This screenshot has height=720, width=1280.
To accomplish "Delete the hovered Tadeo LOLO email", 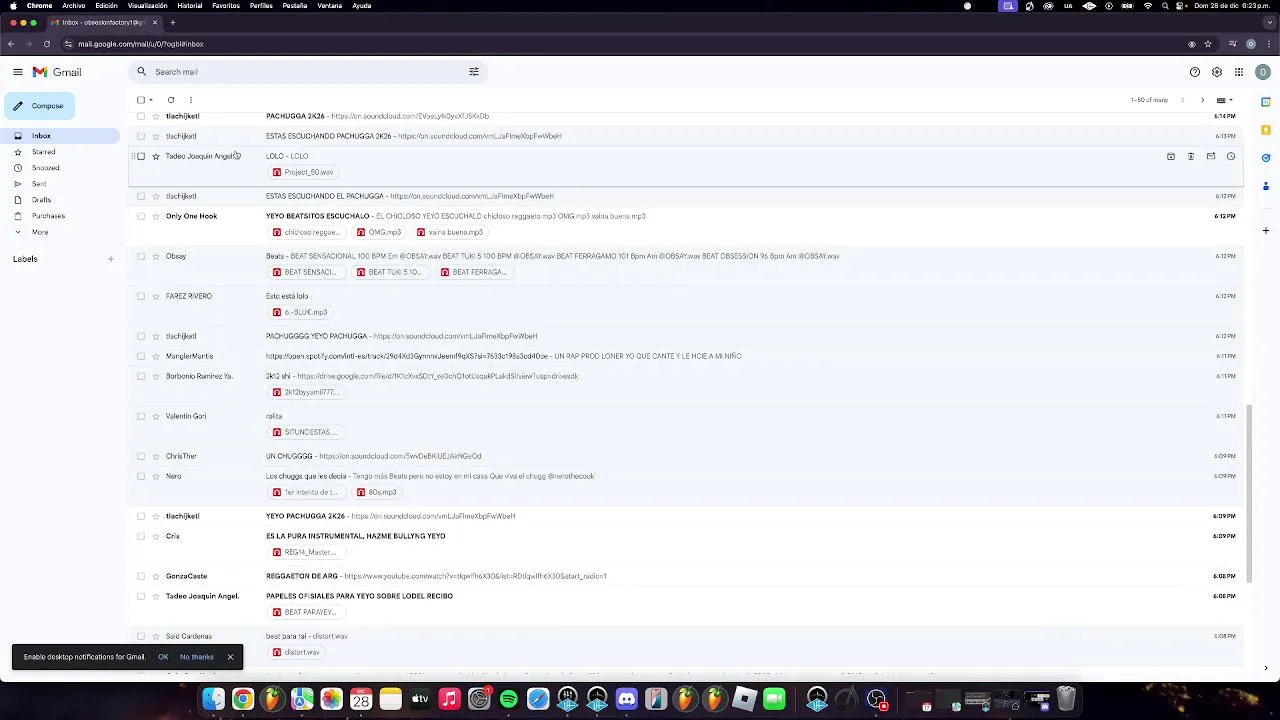I will coord(1190,156).
